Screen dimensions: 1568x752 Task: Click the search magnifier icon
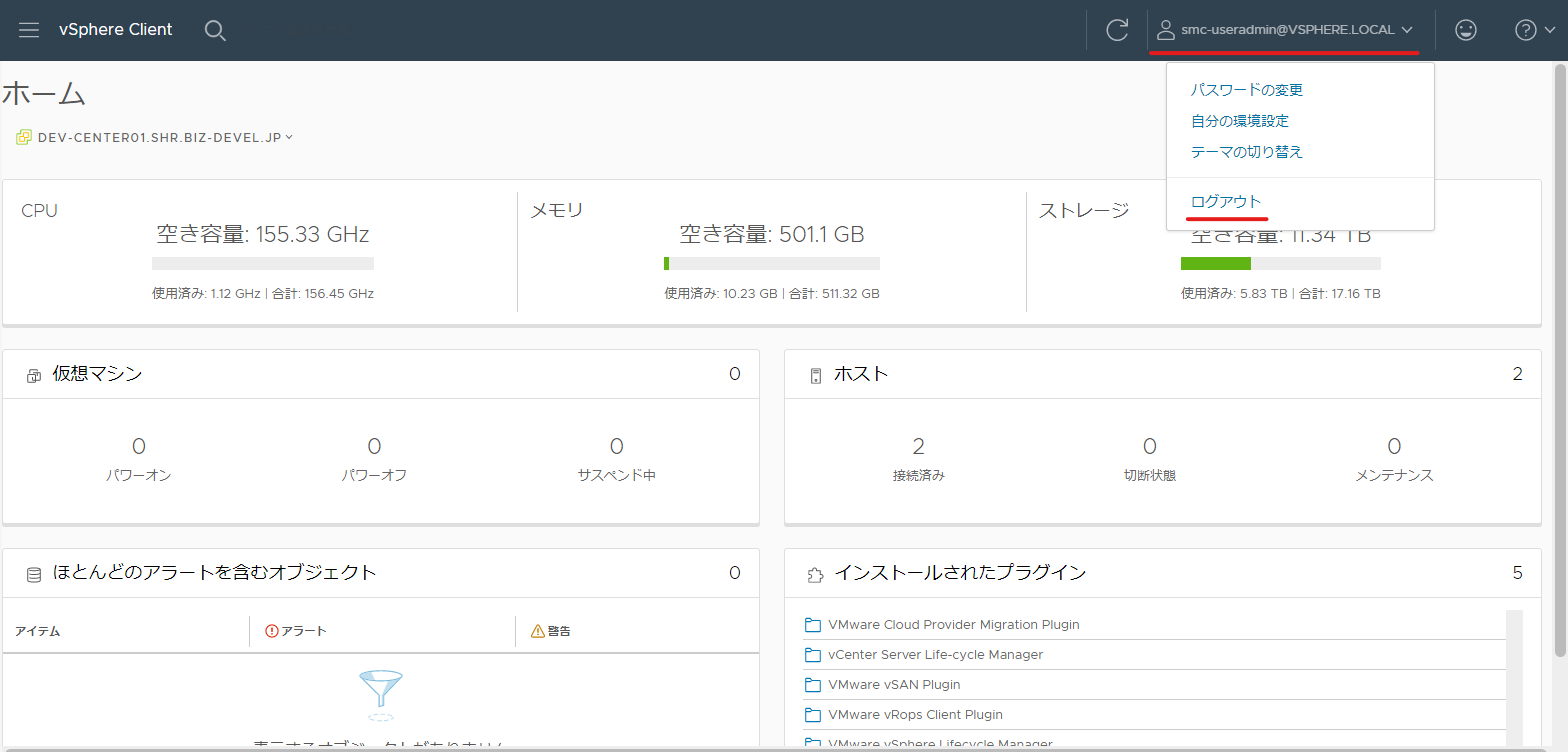pyautogui.click(x=215, y=30)
